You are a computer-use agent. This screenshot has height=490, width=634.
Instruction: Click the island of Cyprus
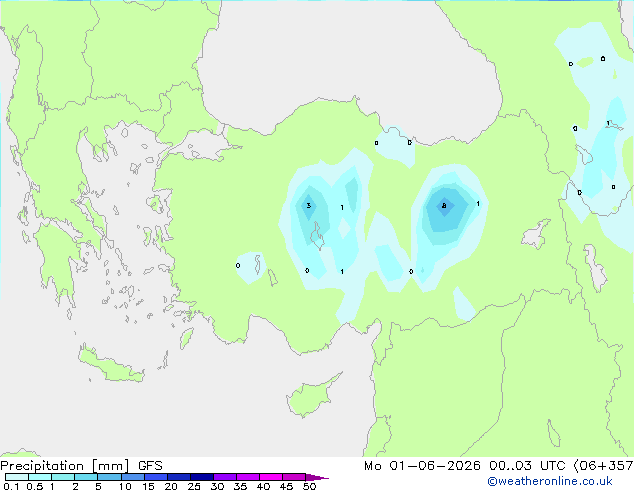tap(313, 395)
